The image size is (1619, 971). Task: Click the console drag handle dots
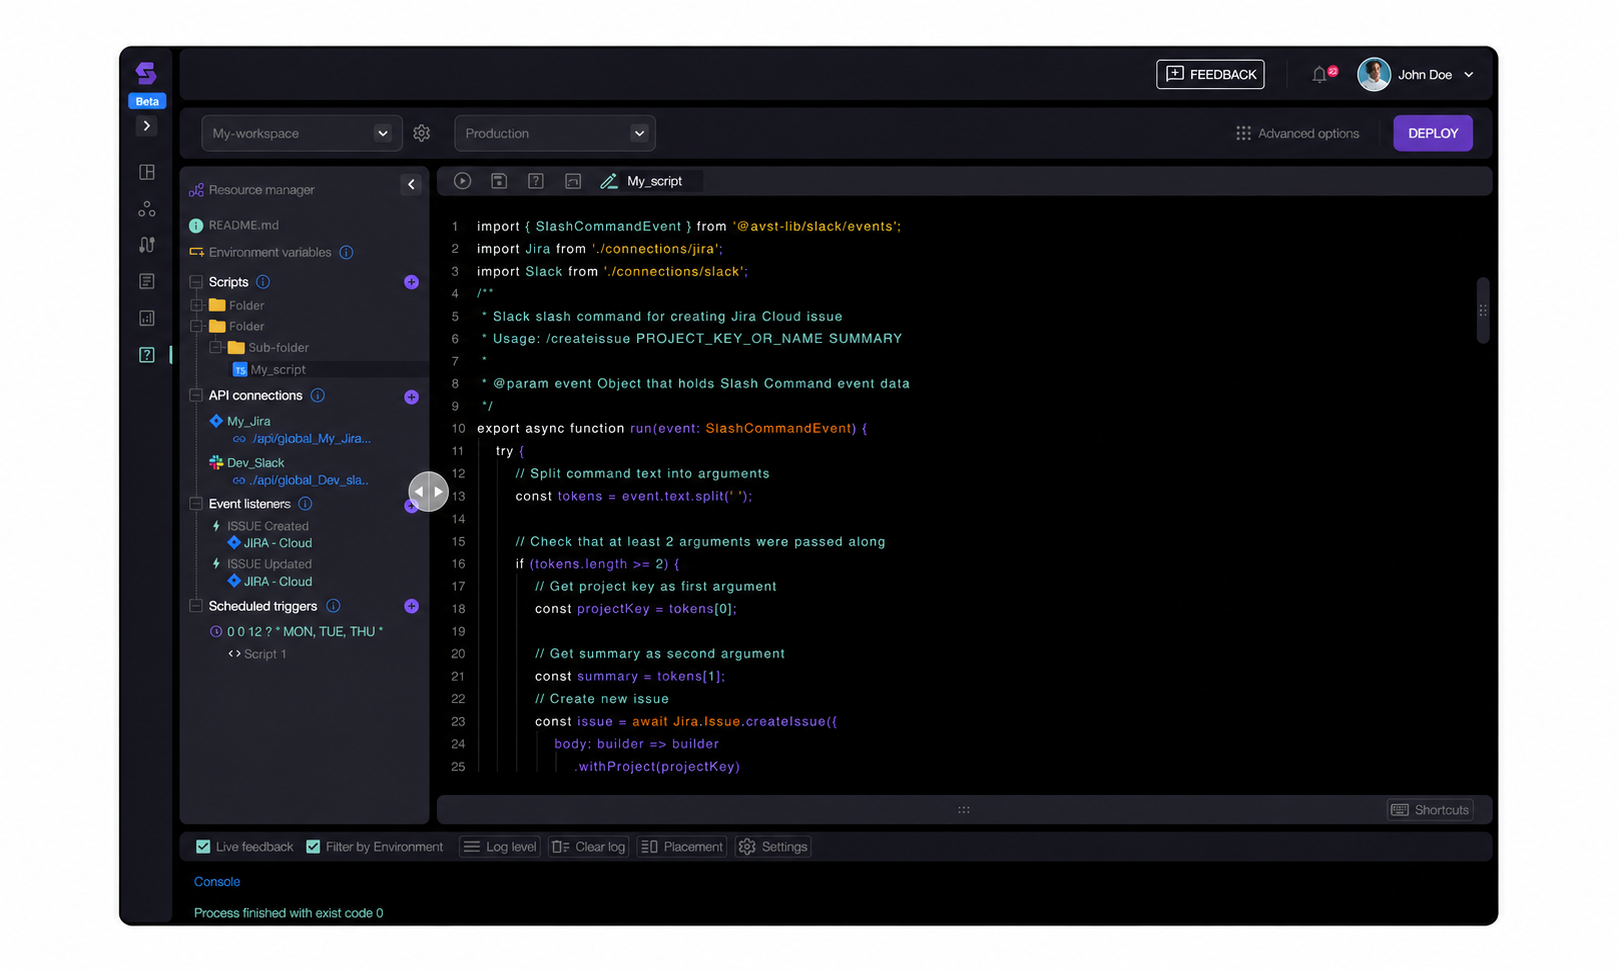click(964, 810)
